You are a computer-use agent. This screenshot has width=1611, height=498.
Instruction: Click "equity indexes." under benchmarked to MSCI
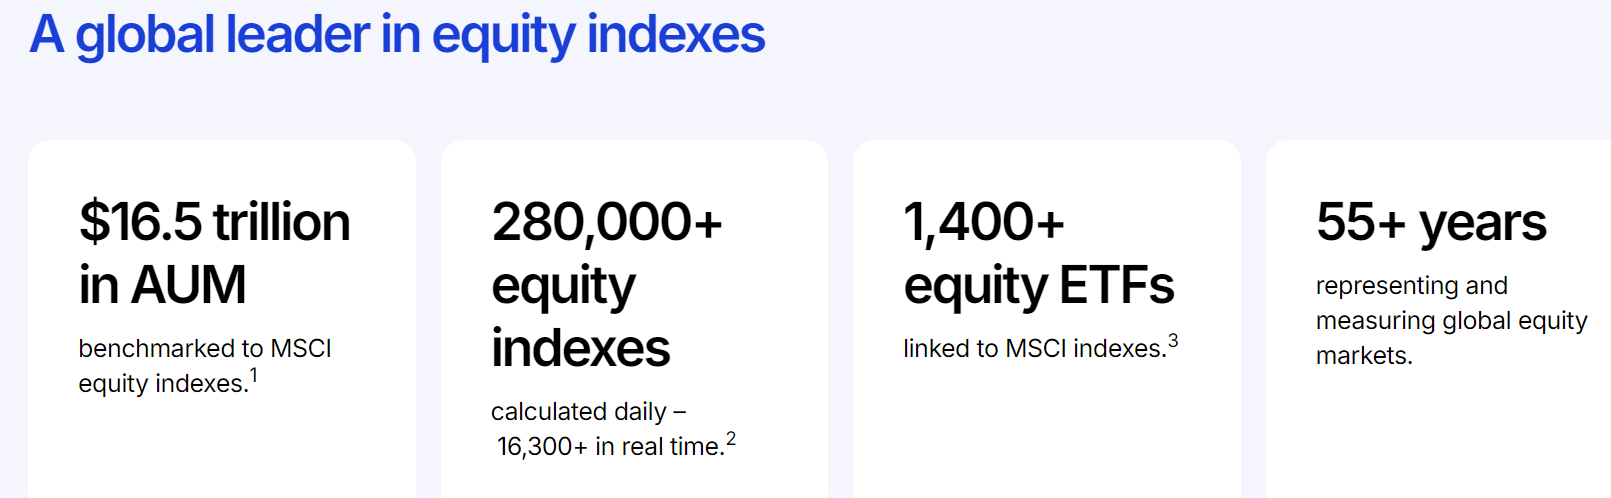point(163,383)
